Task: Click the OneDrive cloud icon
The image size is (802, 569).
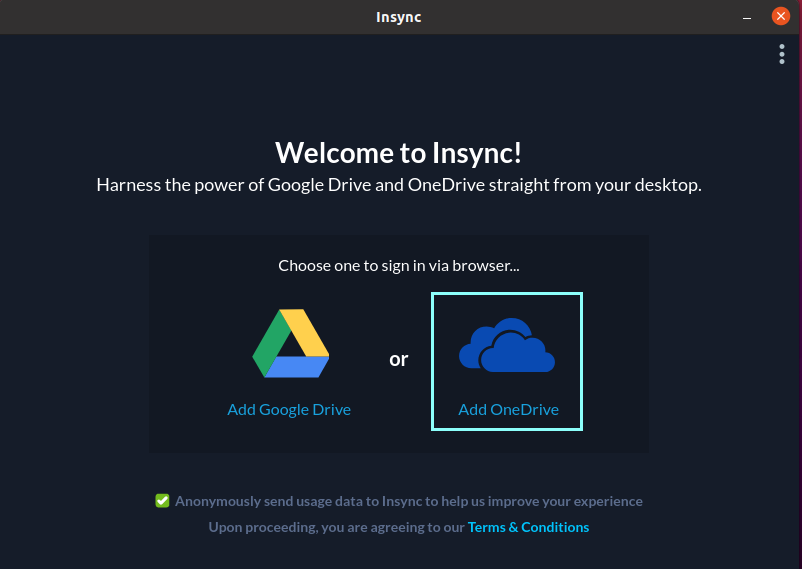Action: coord(507,345)
